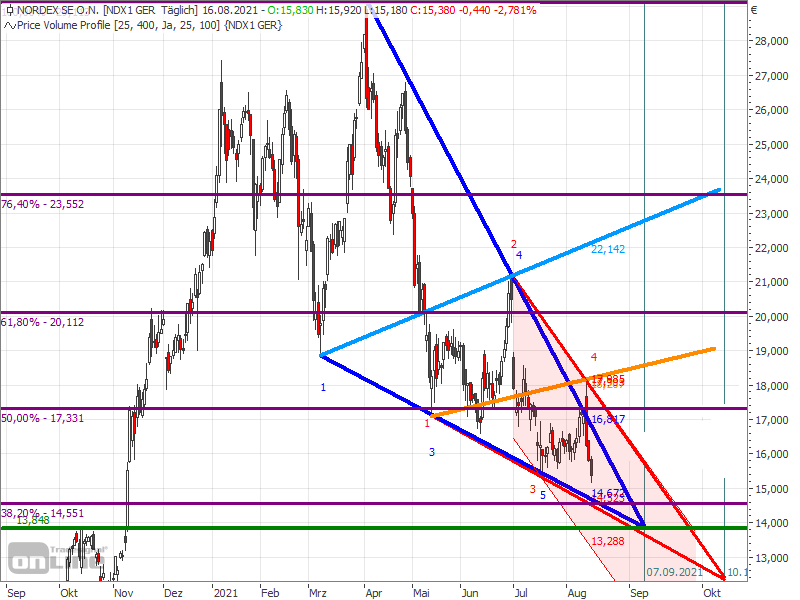800x600 pixels.
Task: Click the 07.09.2021 date marker label
Action: tap(674, 572)
